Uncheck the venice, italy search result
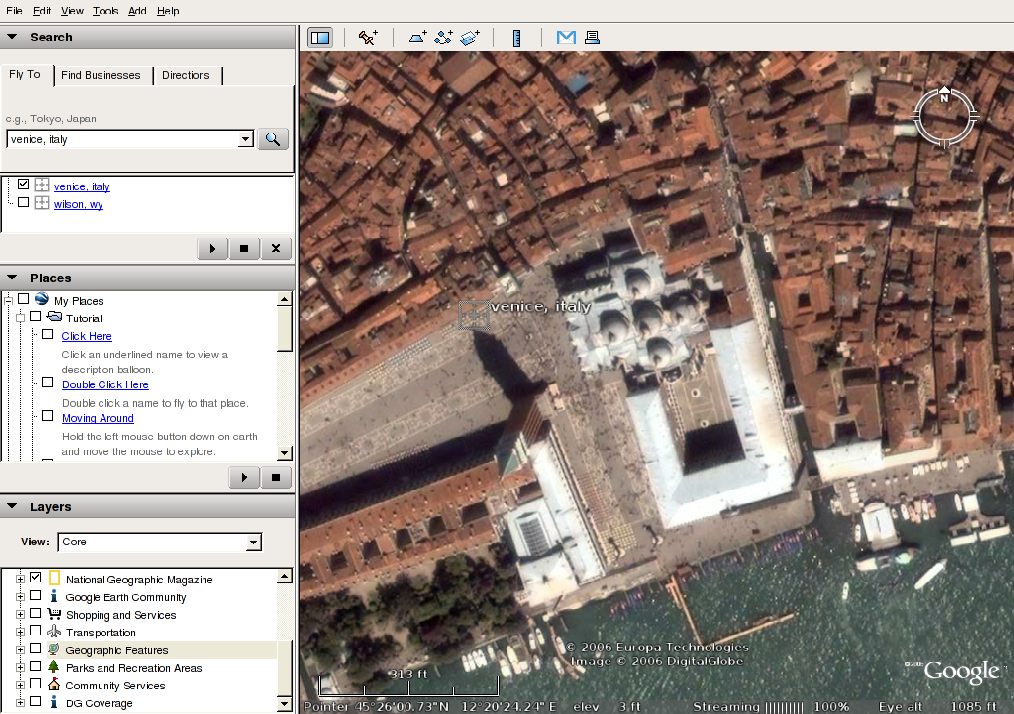The image size is (1014, 714). tap(23, 184)
